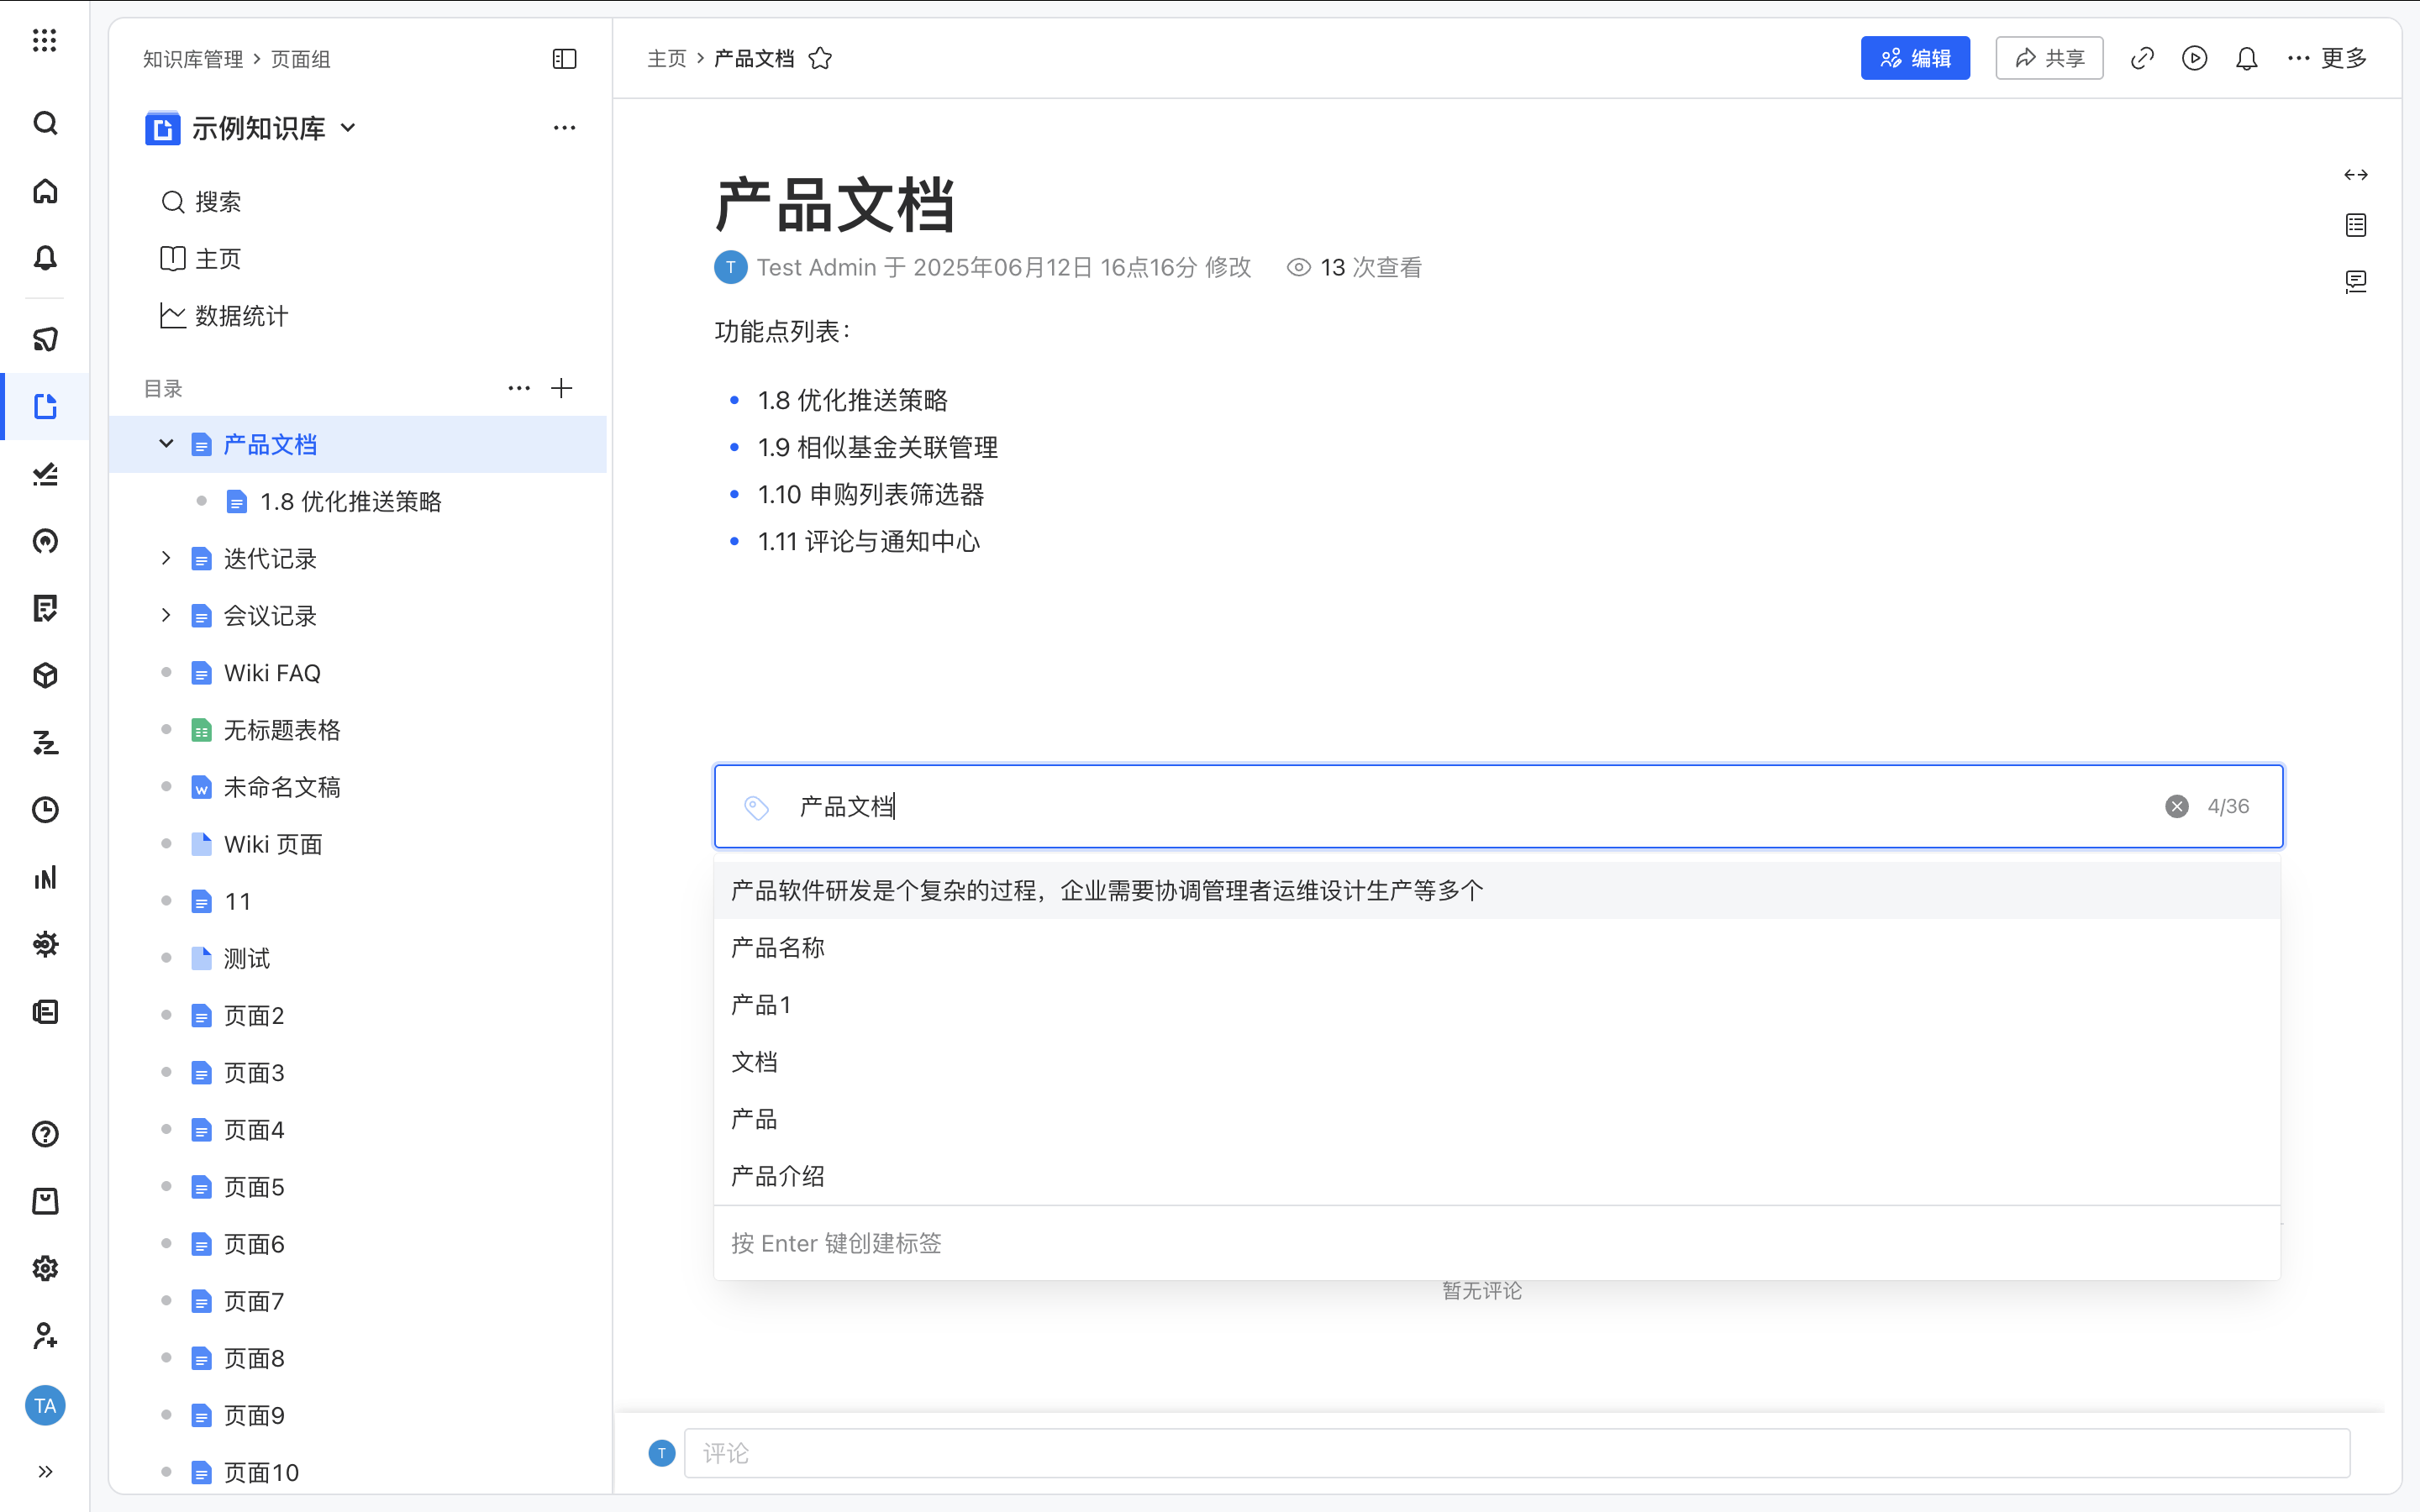Click the 评论 comment input
This screenshot has height=1512, width=2420.
click(x=1516, y=1453)
